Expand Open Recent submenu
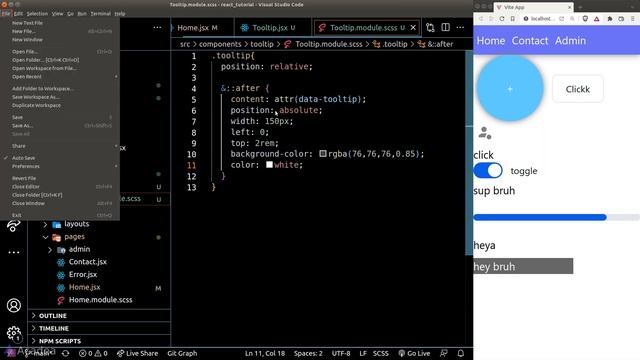Screen dimensions: 640x360 click(x=60, y=77)
